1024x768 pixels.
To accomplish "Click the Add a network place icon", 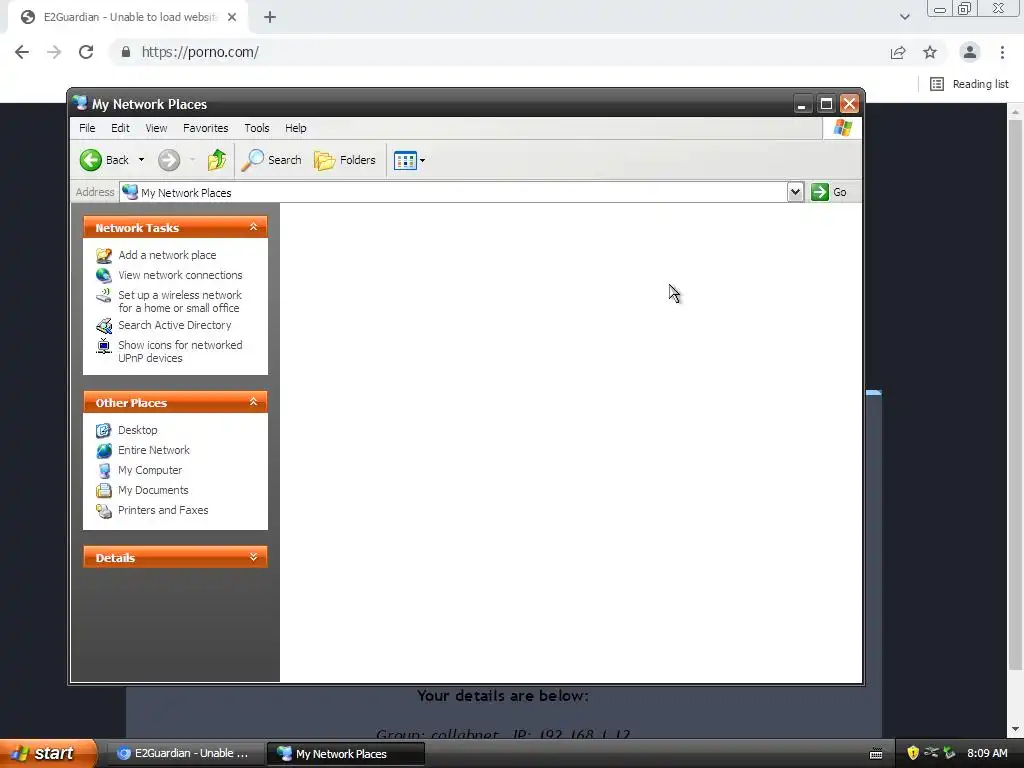I will tap(104, 255).
